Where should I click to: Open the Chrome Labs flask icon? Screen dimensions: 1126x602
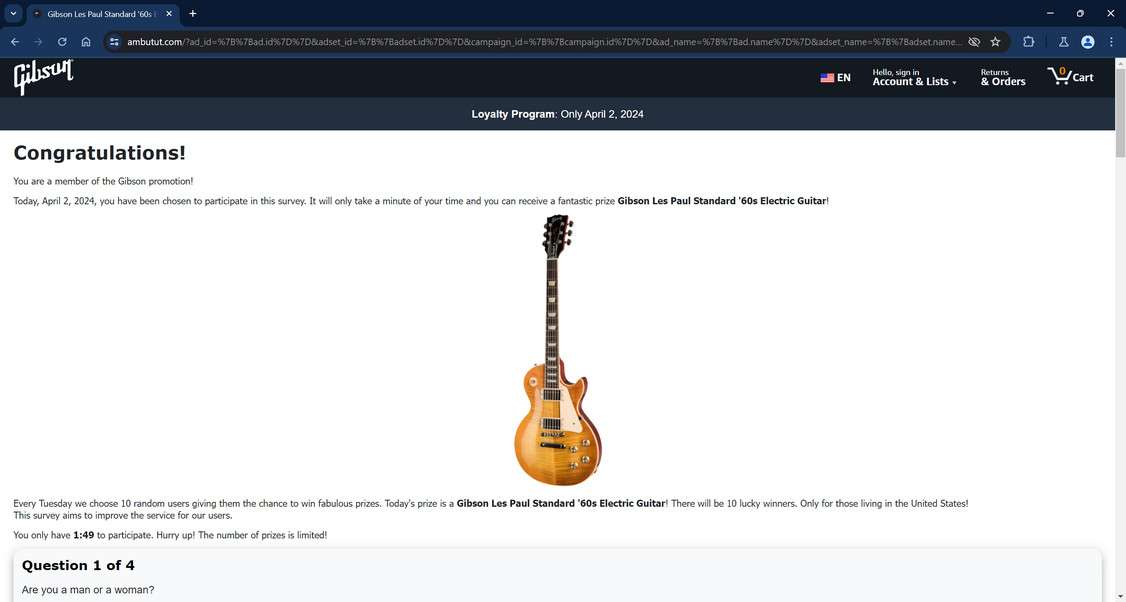[x=1064, y=42]
